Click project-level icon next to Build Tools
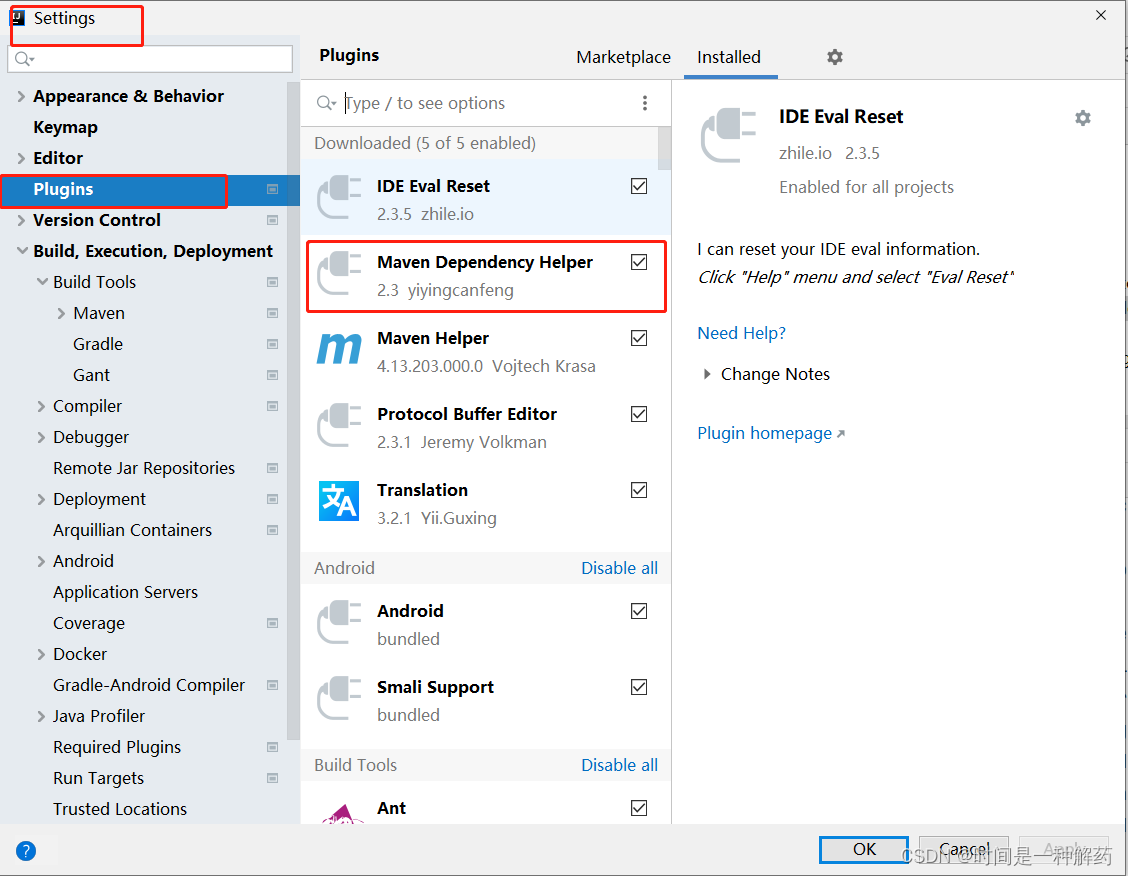 (273, 282)
